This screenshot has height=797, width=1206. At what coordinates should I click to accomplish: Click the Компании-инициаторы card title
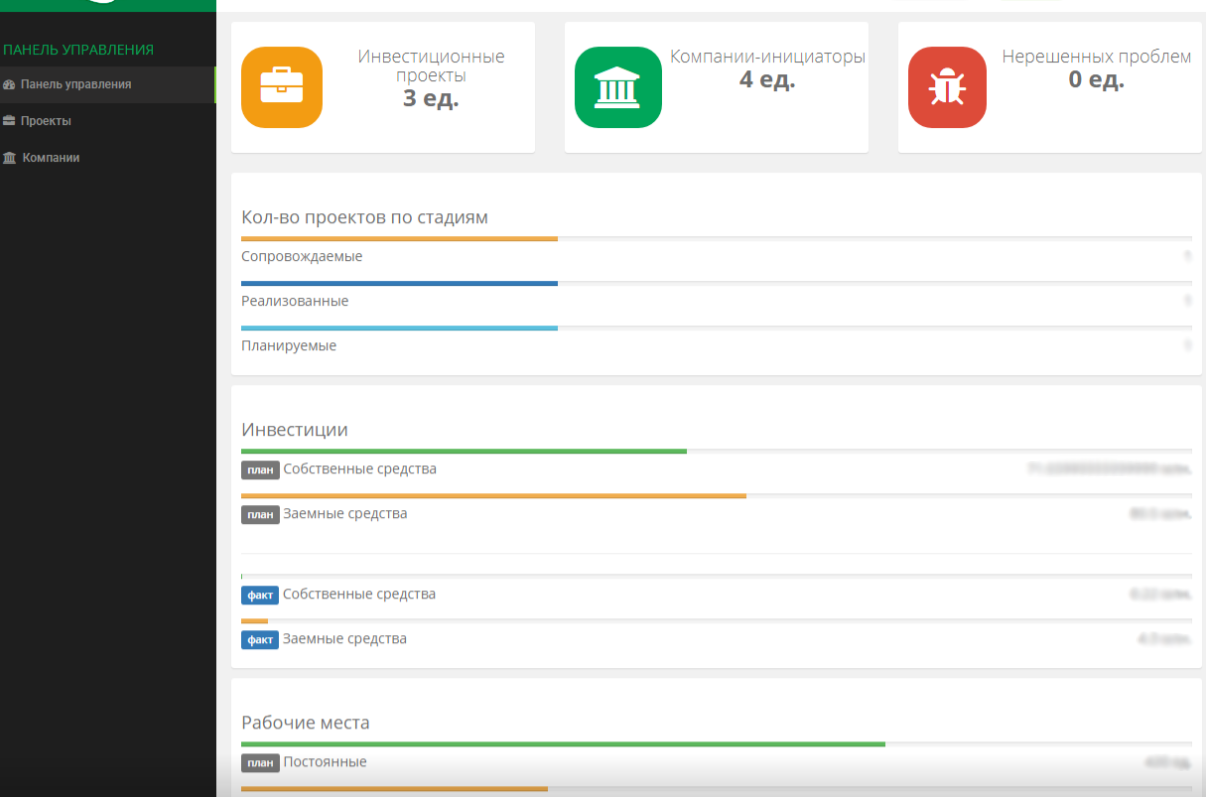point(767,57)
